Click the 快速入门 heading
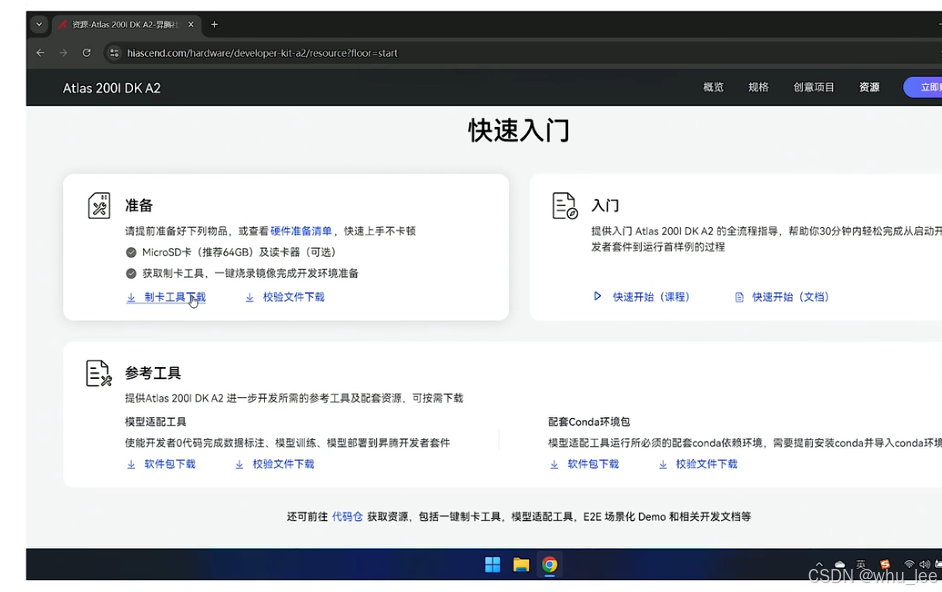Viewport: 942px width, 592px height. point(519,130)
